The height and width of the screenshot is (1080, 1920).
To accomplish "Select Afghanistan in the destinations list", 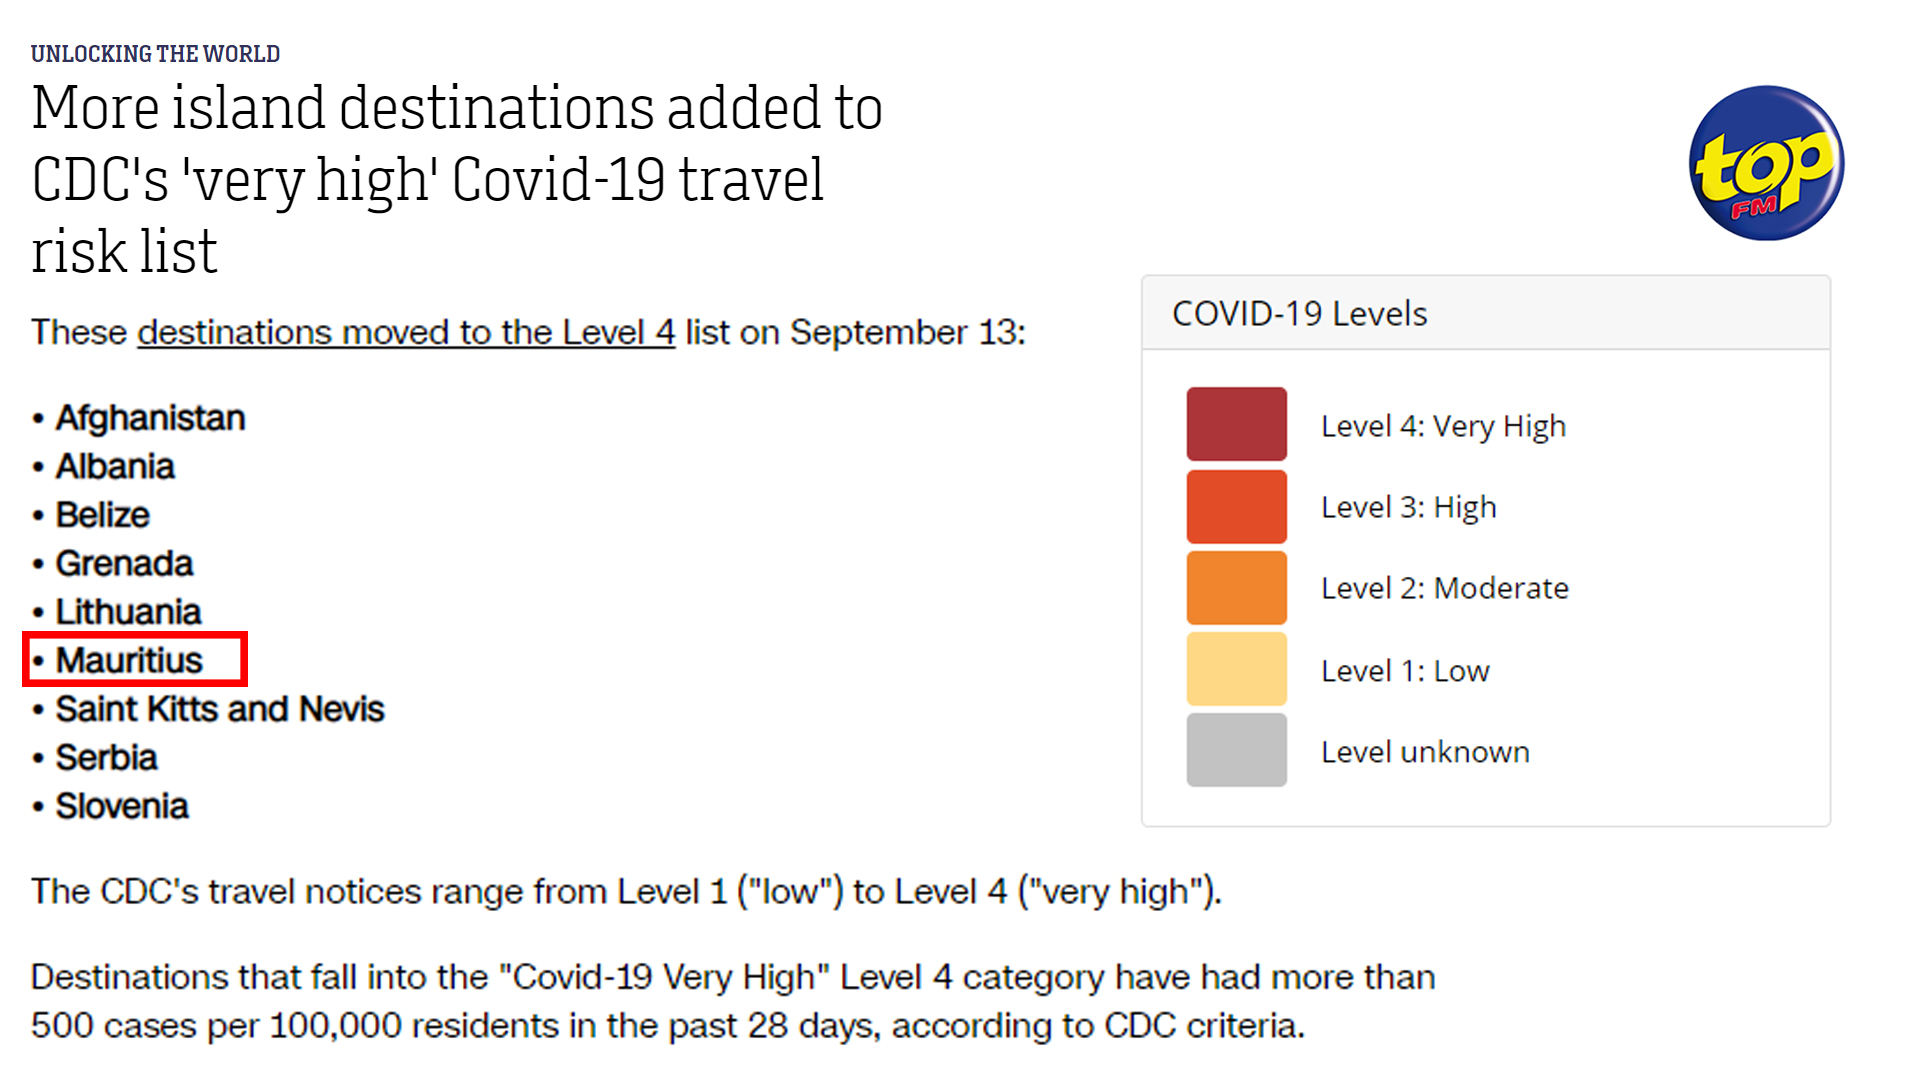I will pyautogui.click(x=150, y=418).
